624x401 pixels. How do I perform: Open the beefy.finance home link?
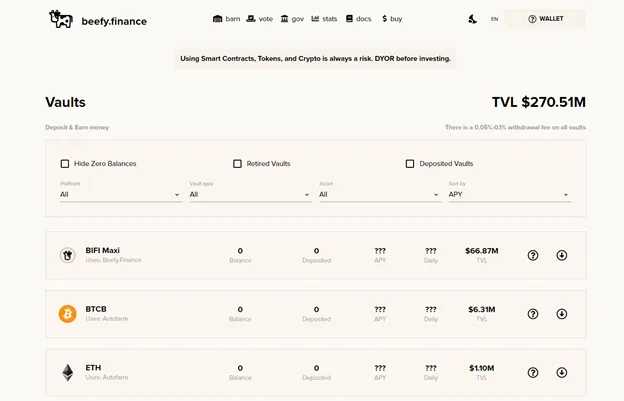[x=114, y=21]
